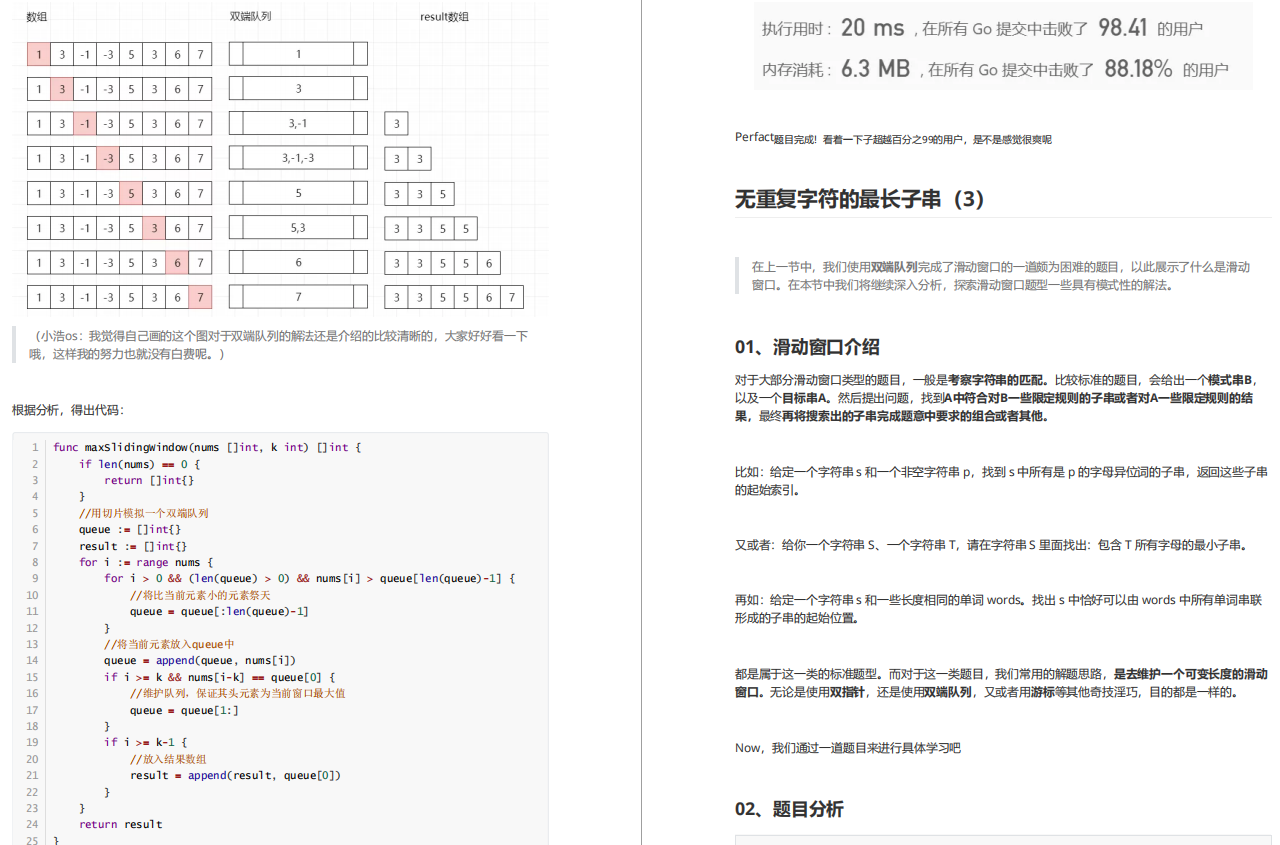Screen dimensions: 1280x845
Task: Click code line "return result"
Action: (120, 824)
